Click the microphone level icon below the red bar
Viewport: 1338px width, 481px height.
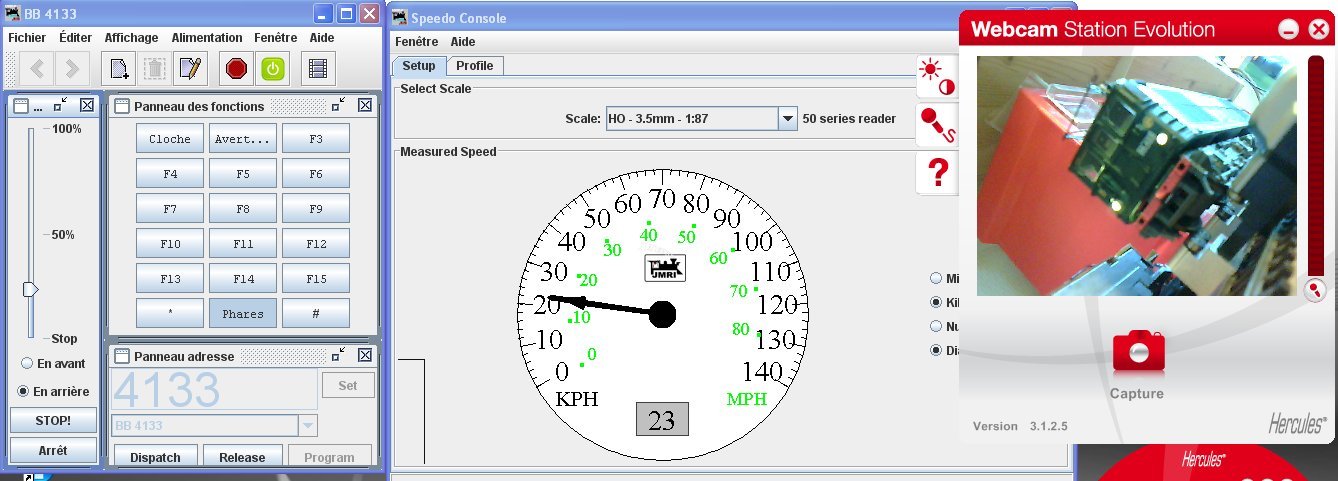(1316, 290)
